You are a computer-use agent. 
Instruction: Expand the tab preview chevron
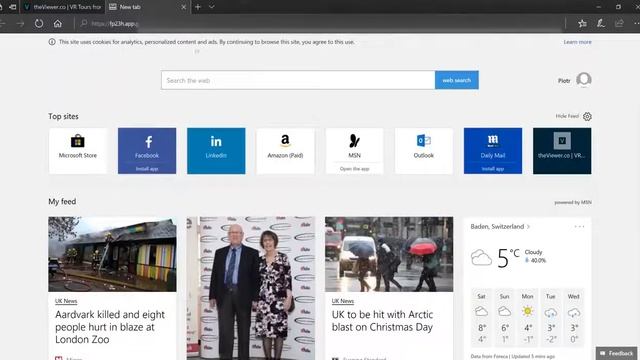(x=211, y=7)
